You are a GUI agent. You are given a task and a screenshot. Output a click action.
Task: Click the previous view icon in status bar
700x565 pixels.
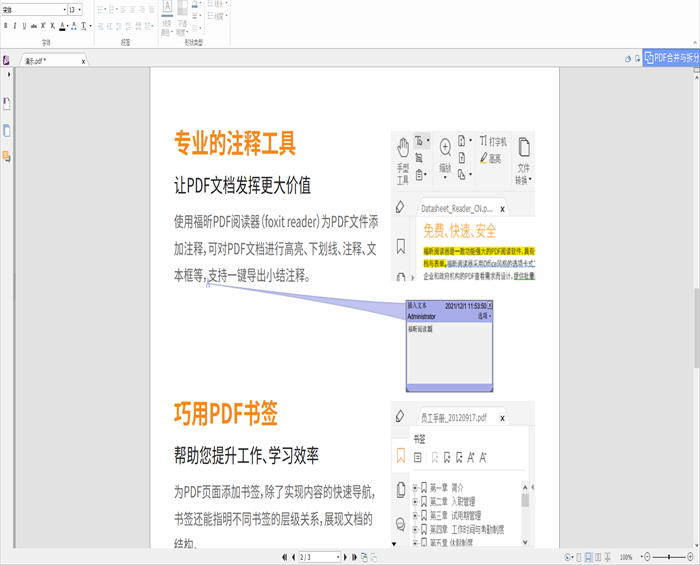click(364, 557)
